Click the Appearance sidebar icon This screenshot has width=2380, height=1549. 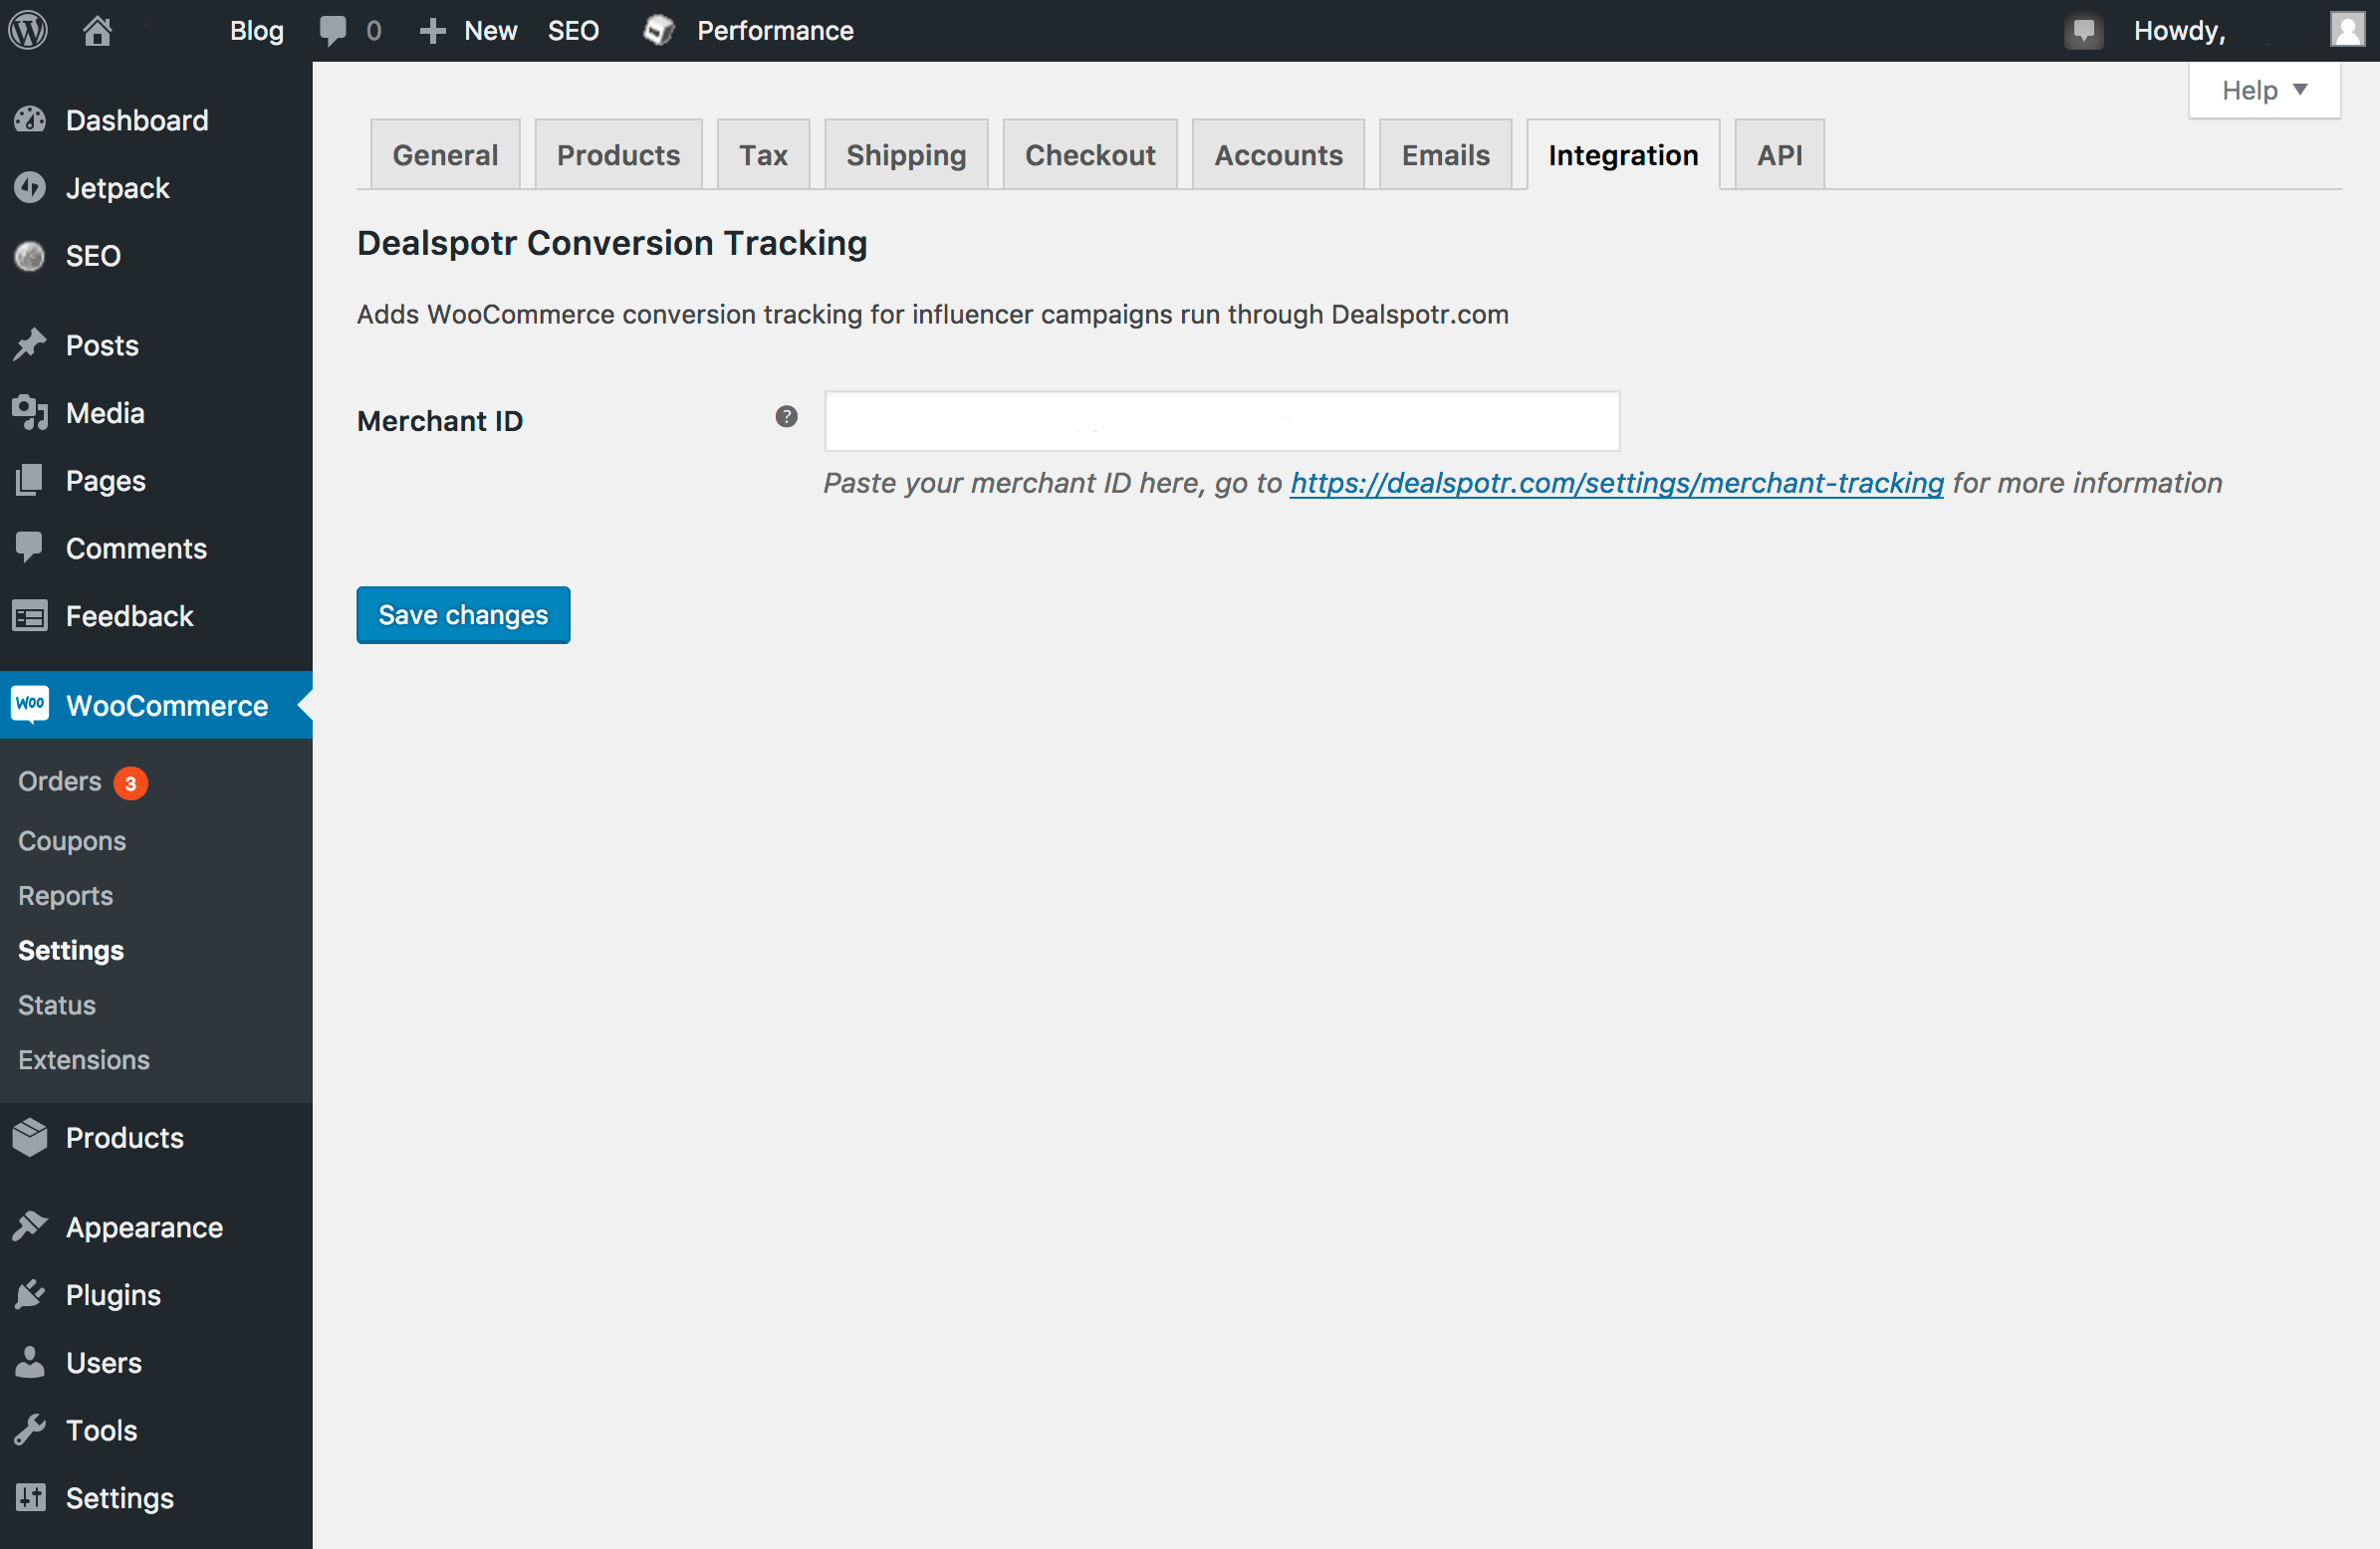31,1226
